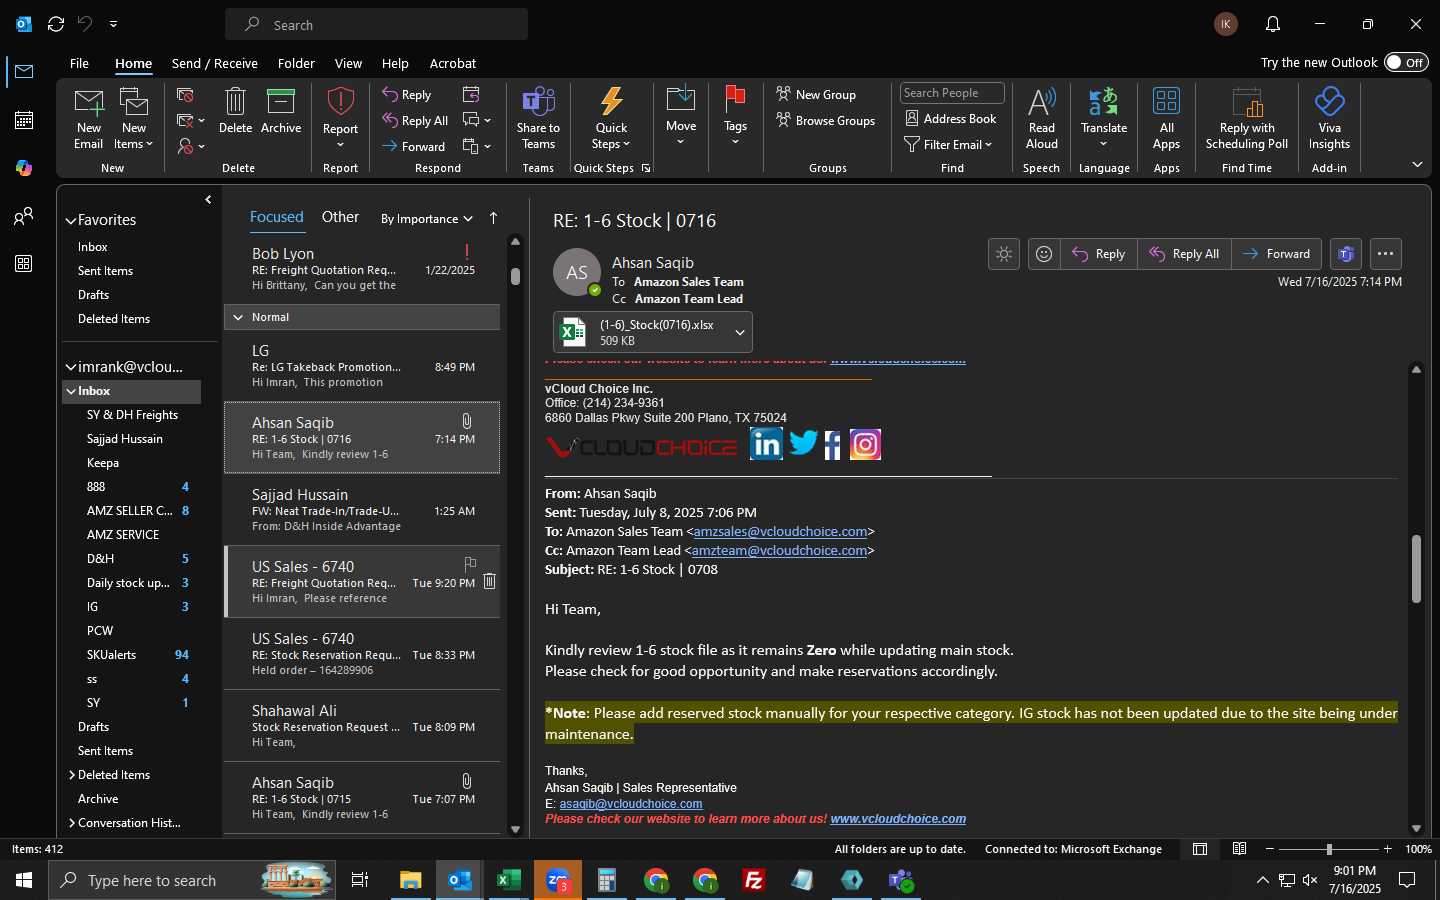
Task: Click the zoom slider handle
Action: (x=1329, y=849)
